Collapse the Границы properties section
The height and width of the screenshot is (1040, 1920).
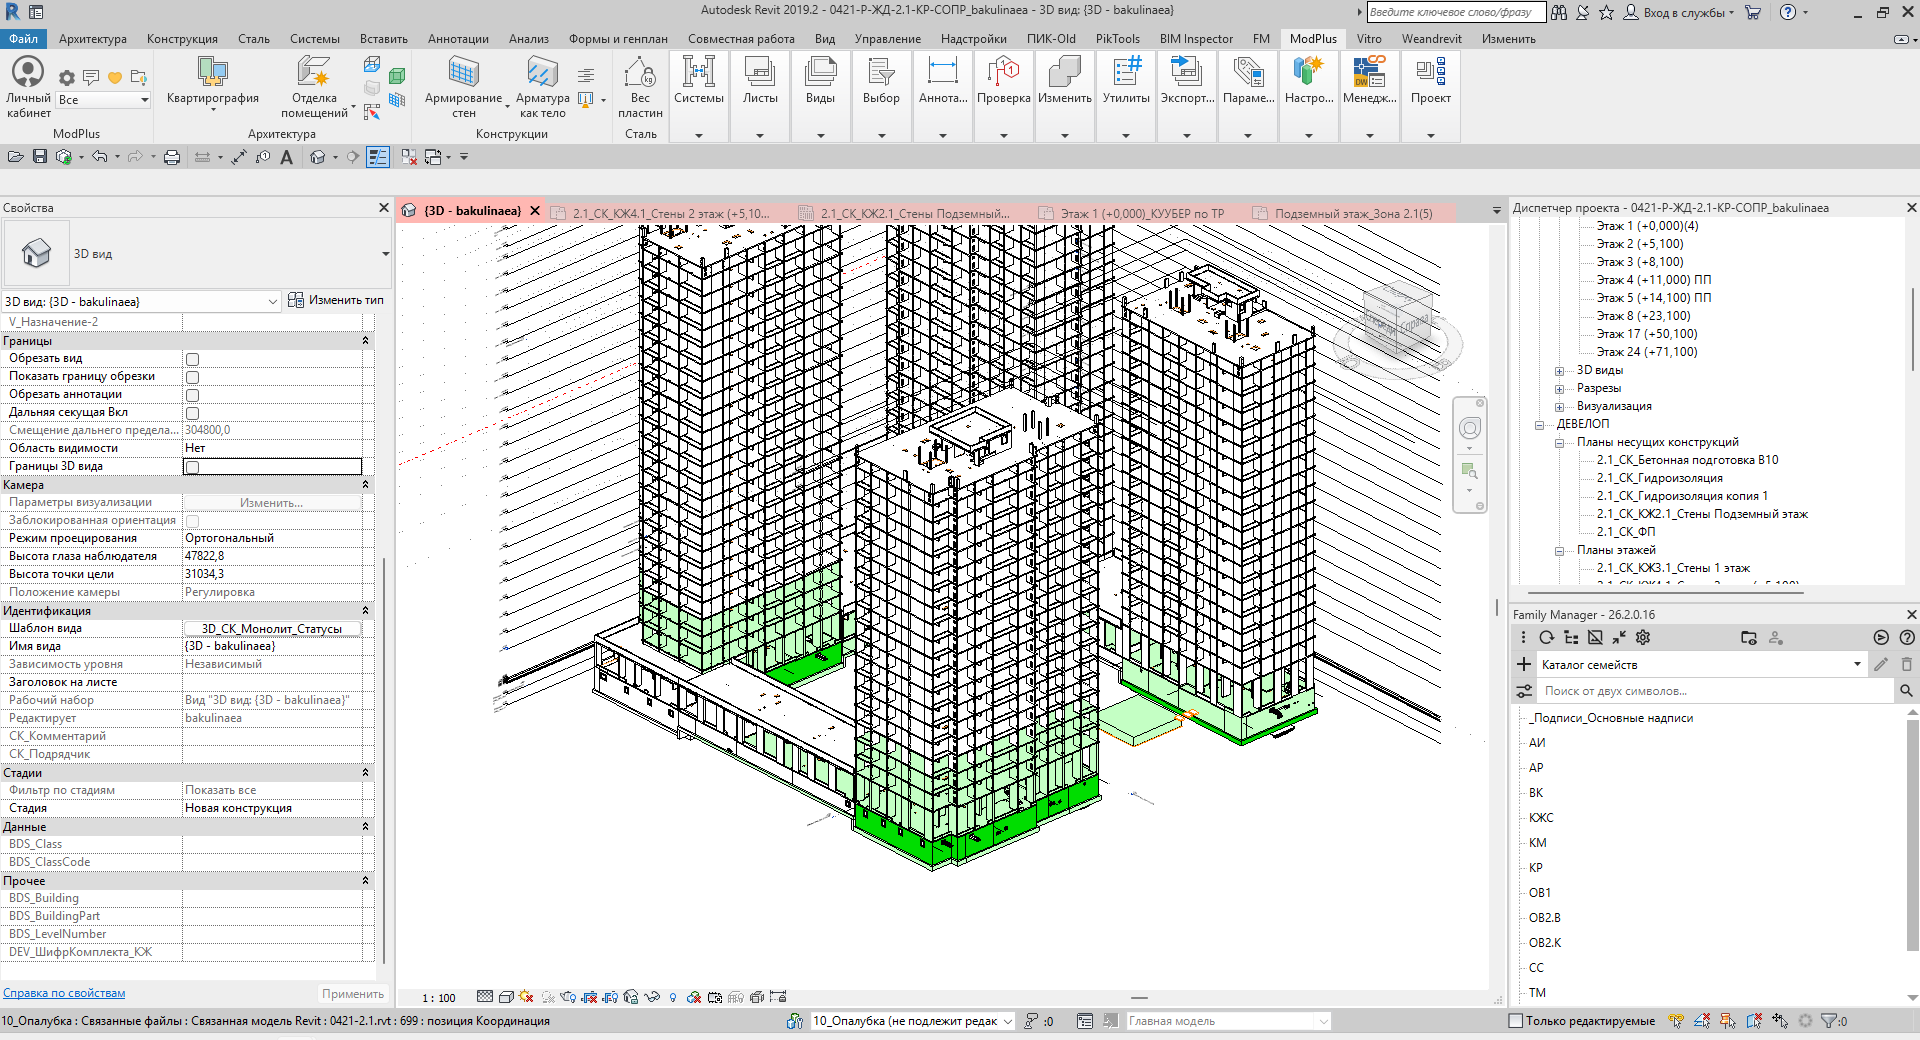pos(365,341)
